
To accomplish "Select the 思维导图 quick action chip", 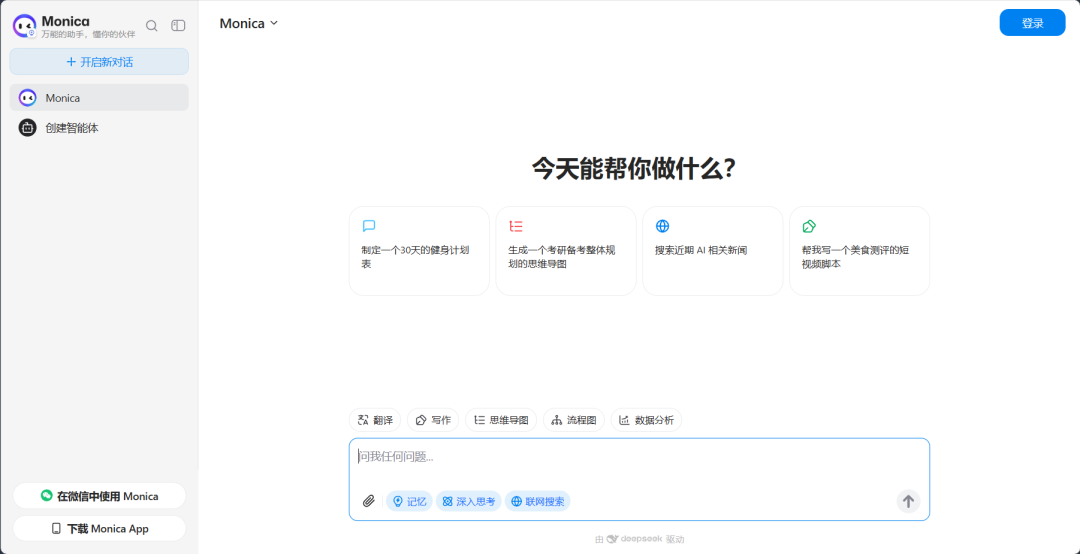I will pyautogui.click(x=501, y=420).
